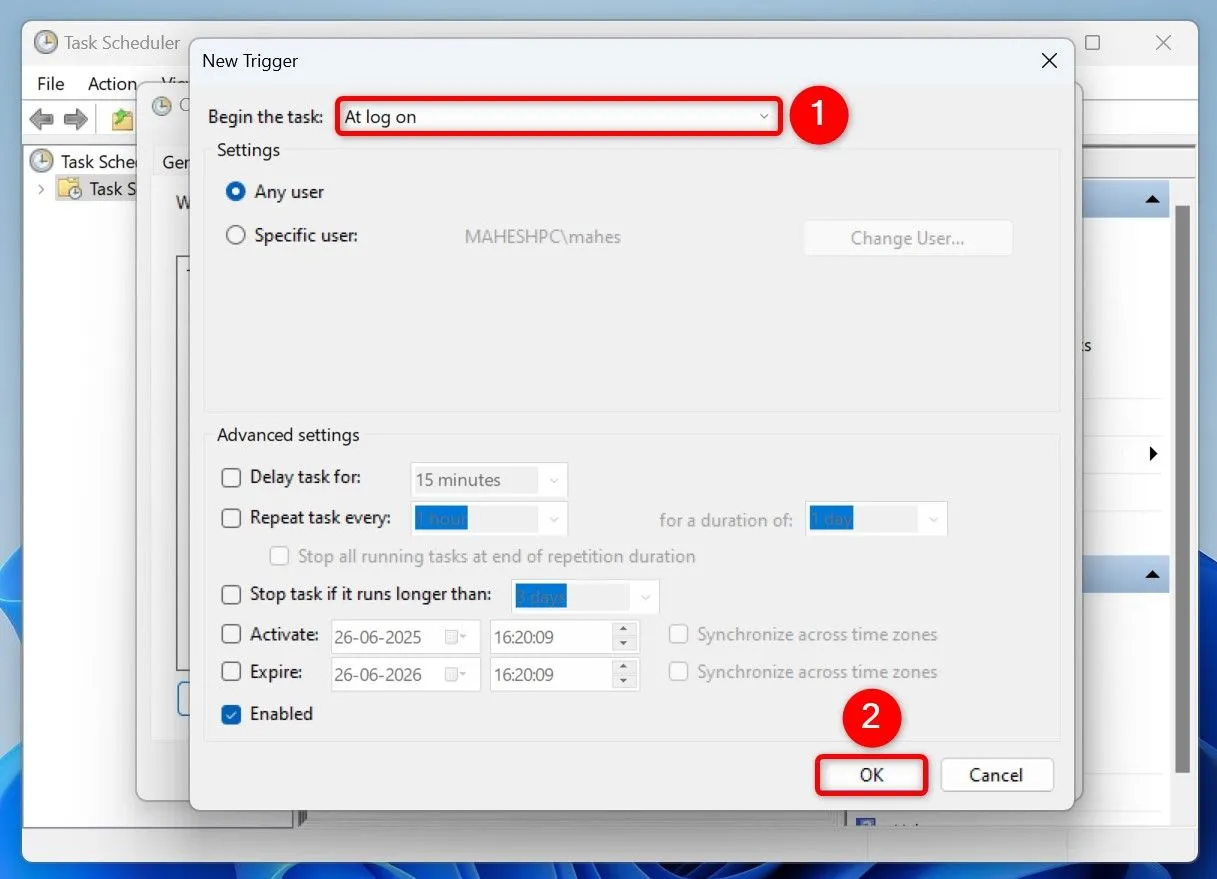Open the Action menu
The image size is (1217, 879).
pyautogui.click(x=112, y=84)
